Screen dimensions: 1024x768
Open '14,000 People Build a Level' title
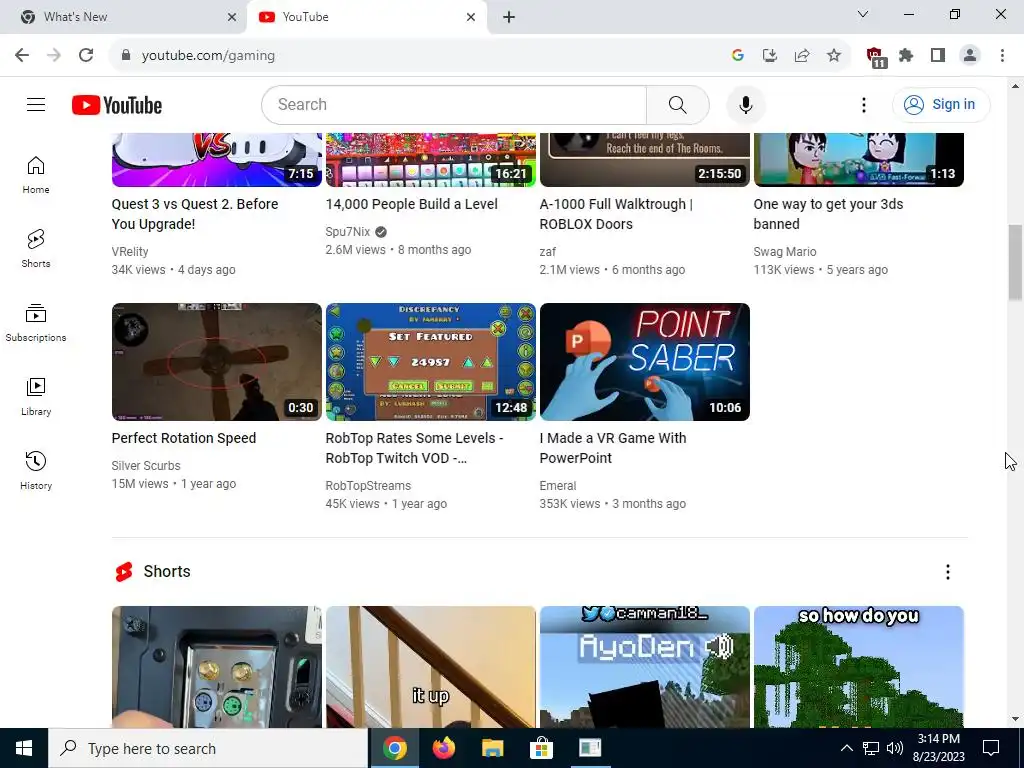tap(411, 204)
